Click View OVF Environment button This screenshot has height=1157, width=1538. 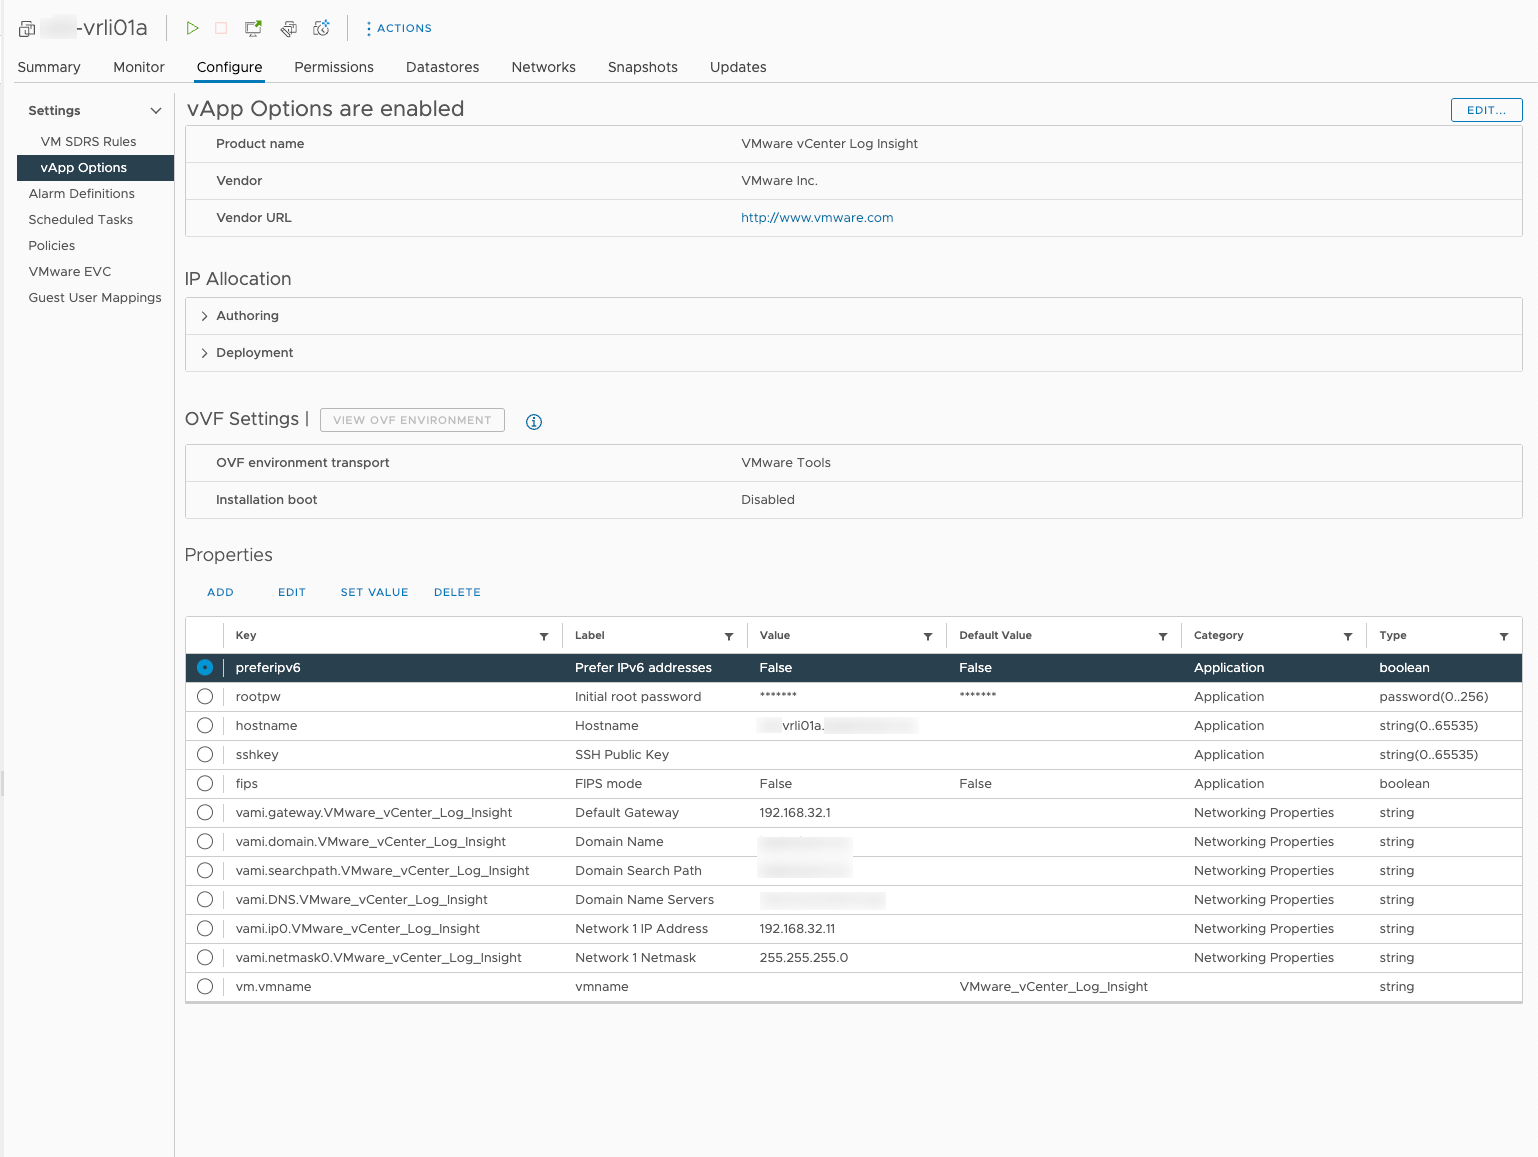[412, 420]
